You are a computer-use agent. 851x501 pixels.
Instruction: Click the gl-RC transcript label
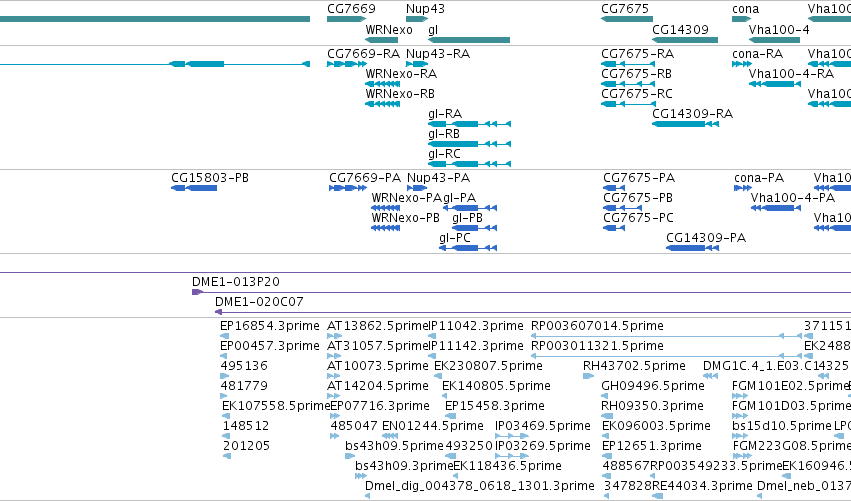444,154
